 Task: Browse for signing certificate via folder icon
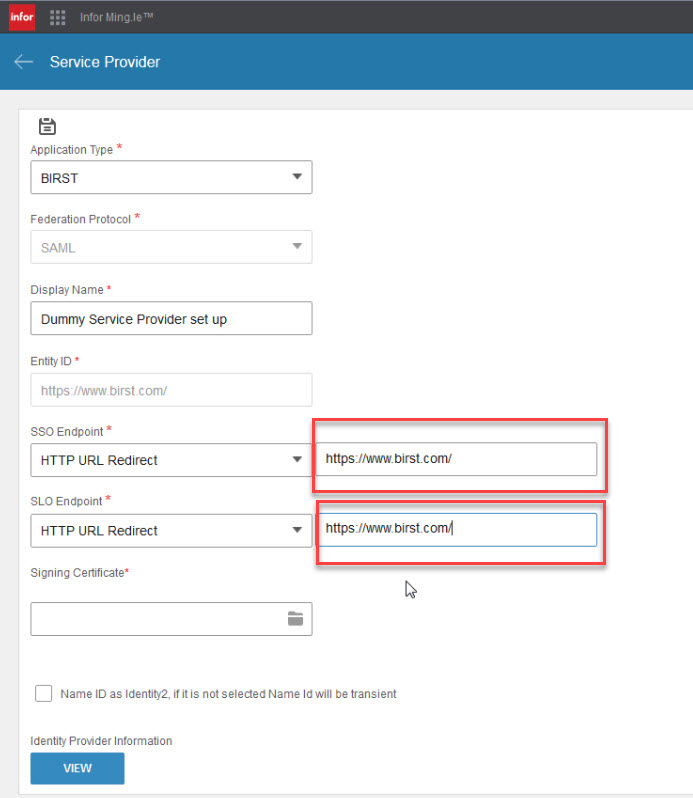click(295, 618)
